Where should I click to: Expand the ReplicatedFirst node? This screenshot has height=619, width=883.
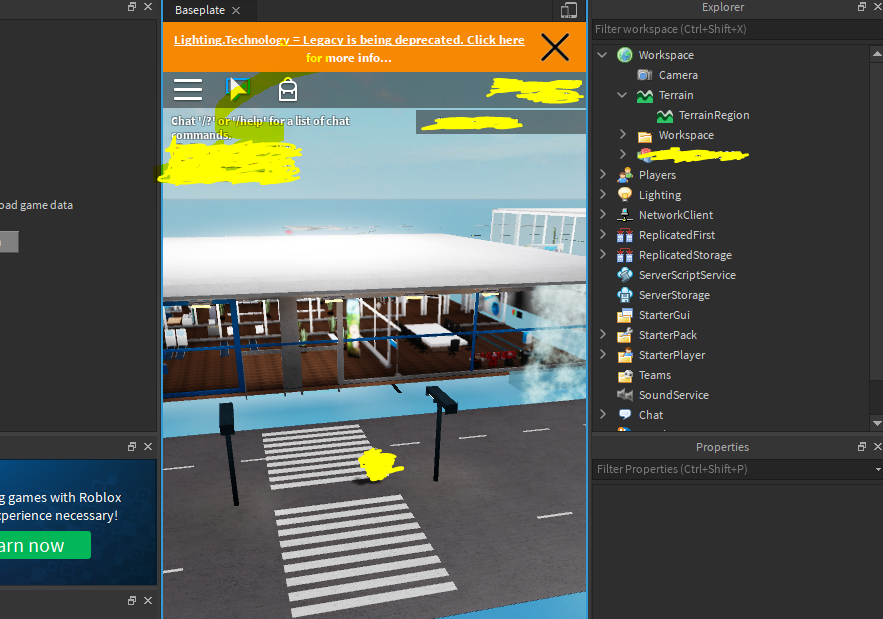[x=603, y=234]
